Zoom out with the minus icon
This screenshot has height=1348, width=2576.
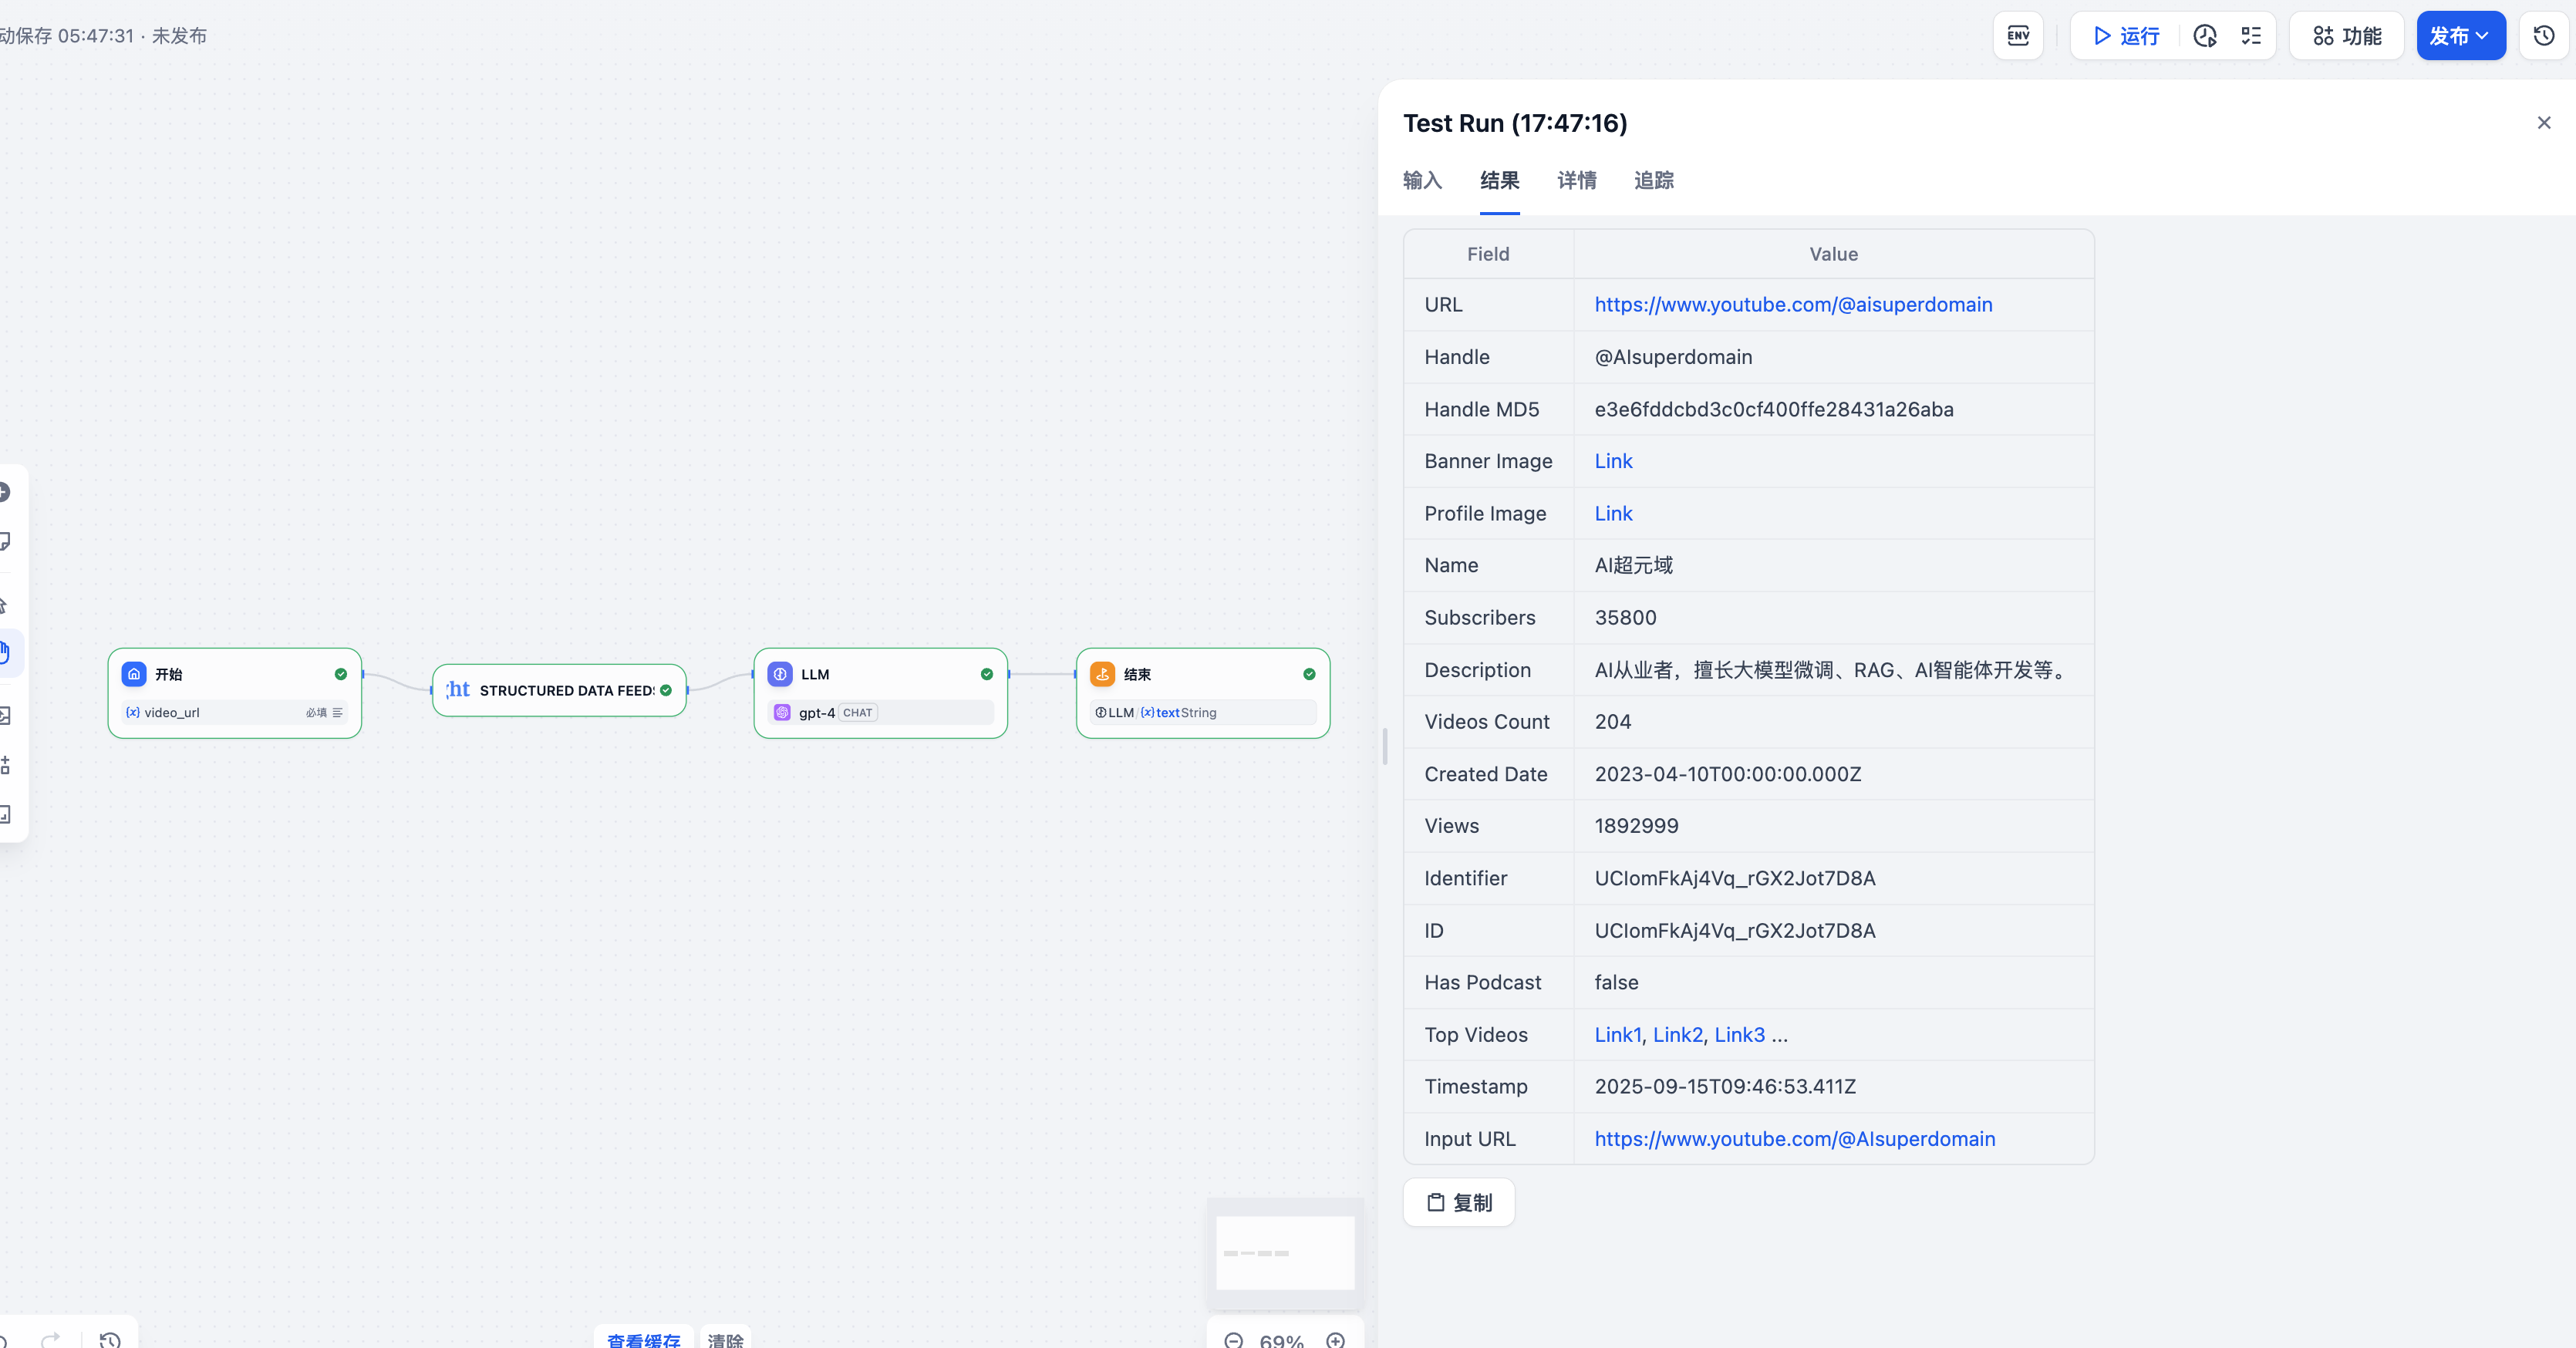click(x=1234, y=1340)
